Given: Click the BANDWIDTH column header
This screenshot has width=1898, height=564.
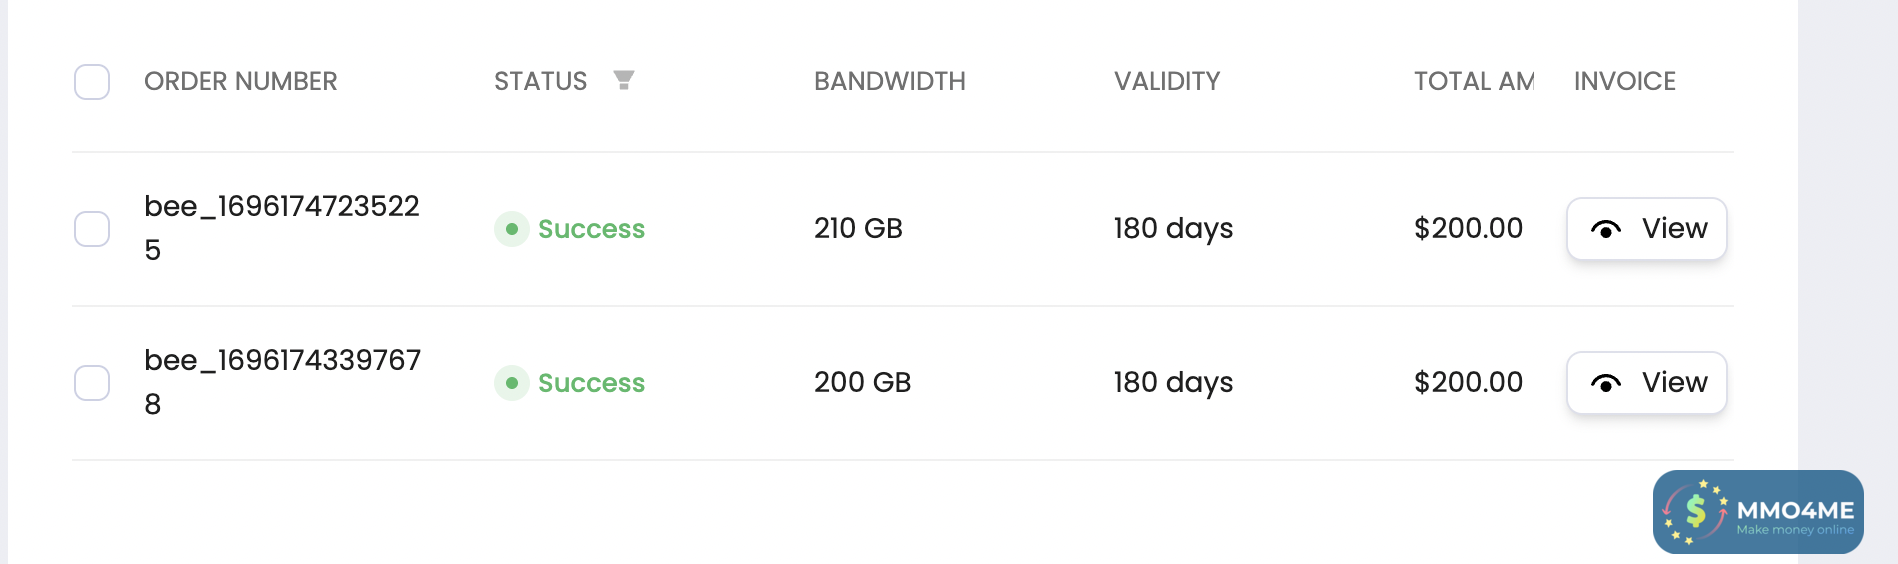Looking at the screenshot, I should [x=889, y=81].
